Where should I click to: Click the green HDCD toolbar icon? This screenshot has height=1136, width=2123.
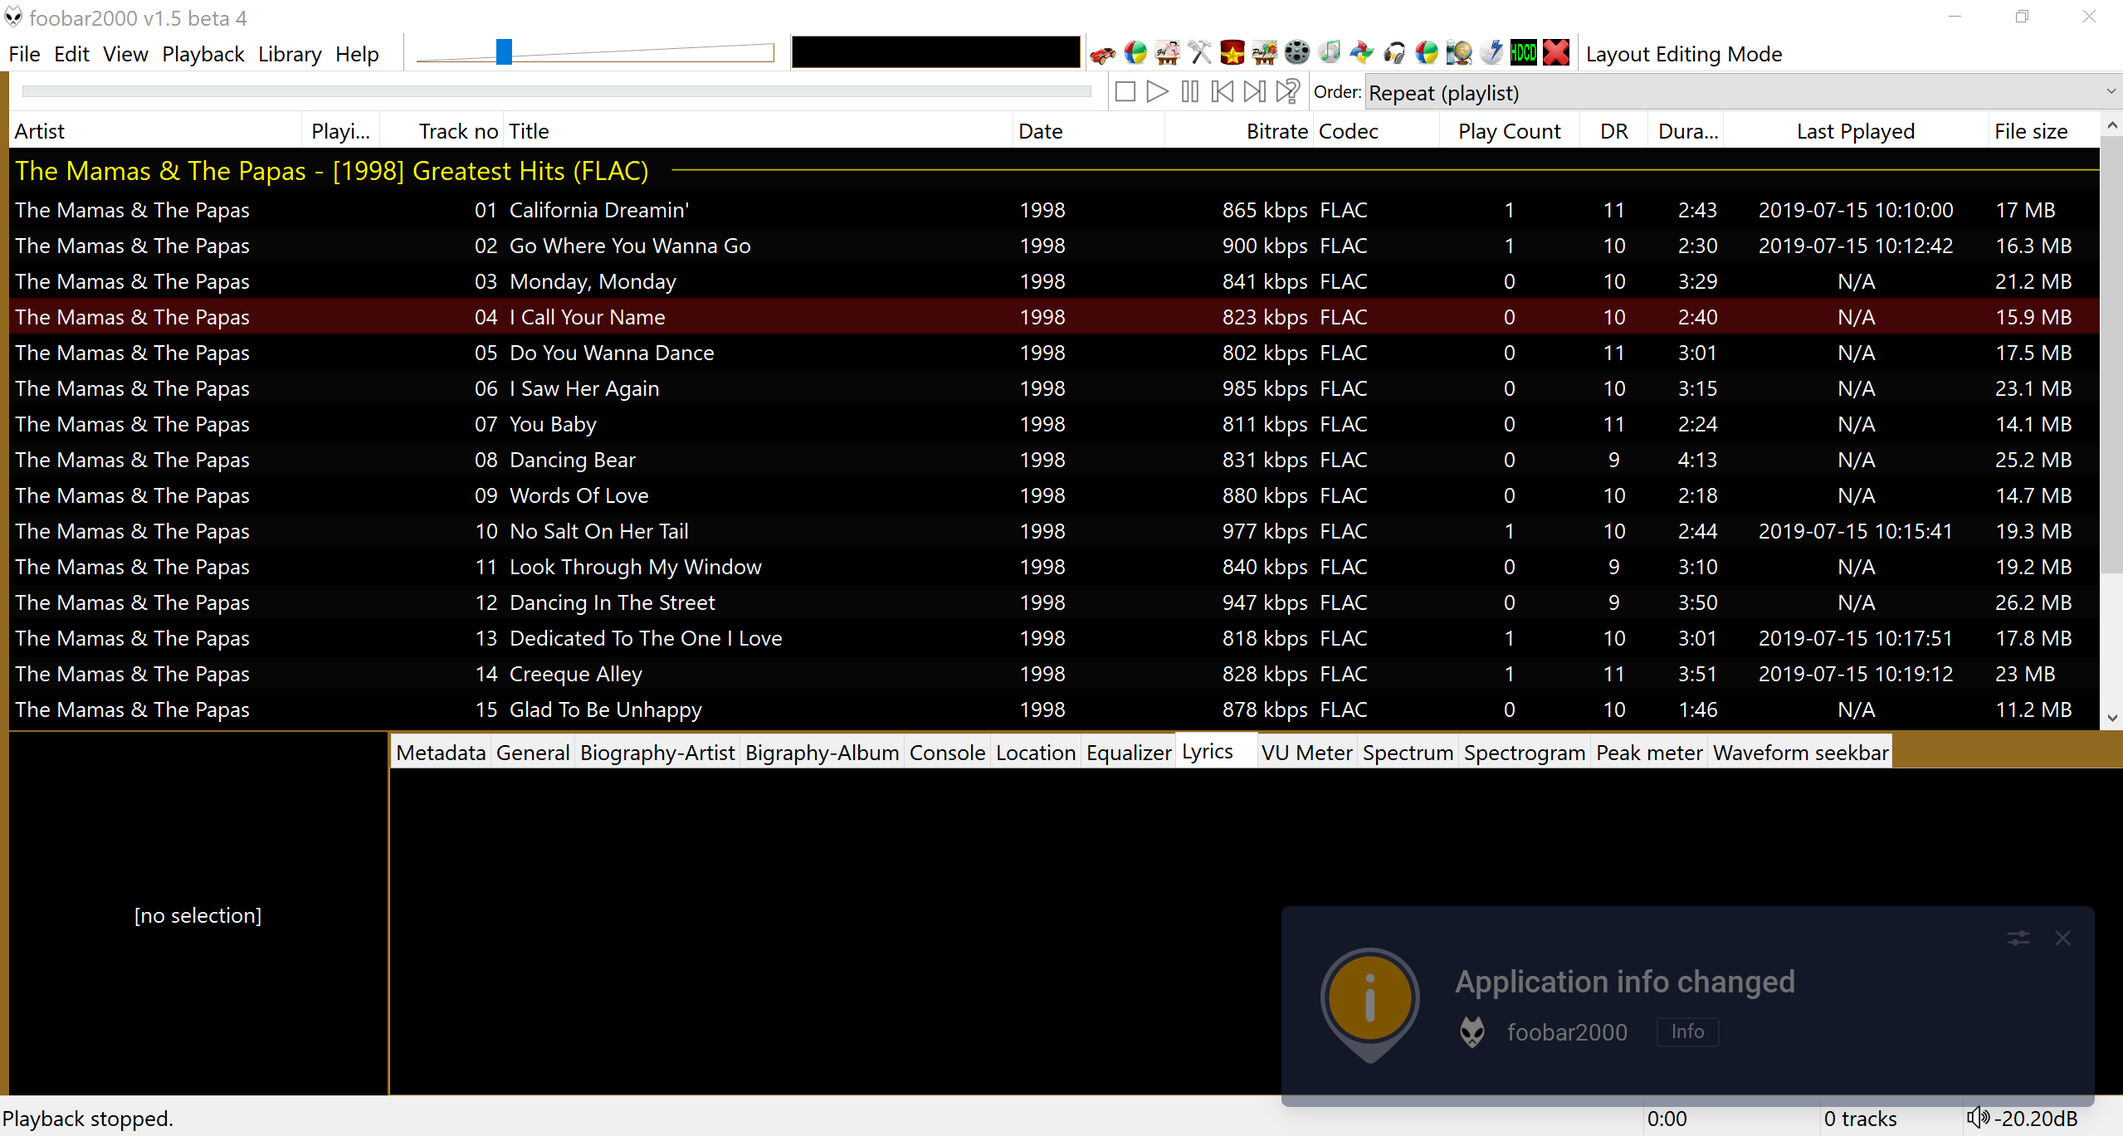pyautogui.click(x=1524, y=53)
